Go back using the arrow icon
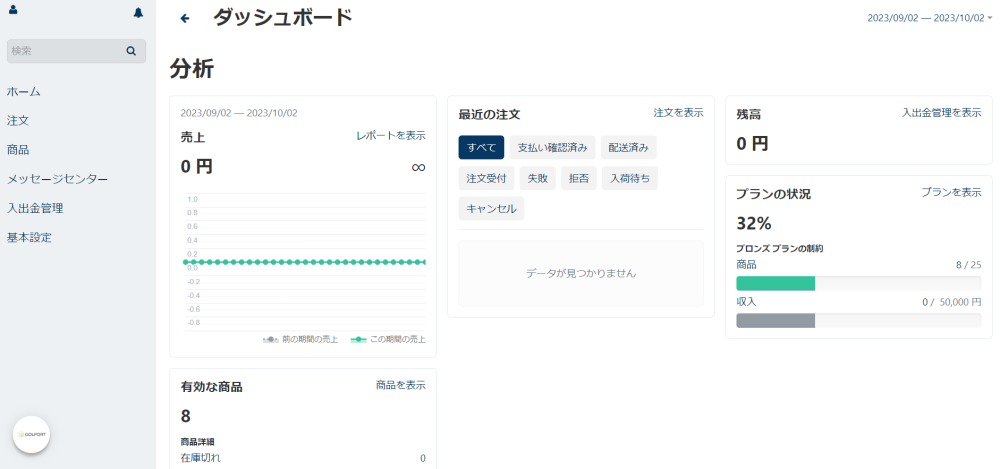 (x=185, y=18)
